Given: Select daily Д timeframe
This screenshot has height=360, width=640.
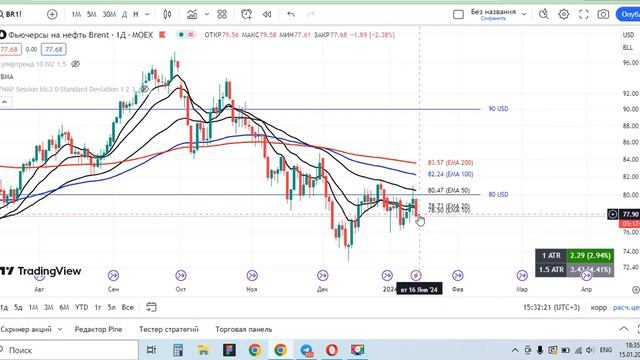Looking at the screenshot, I should point(124,14).
